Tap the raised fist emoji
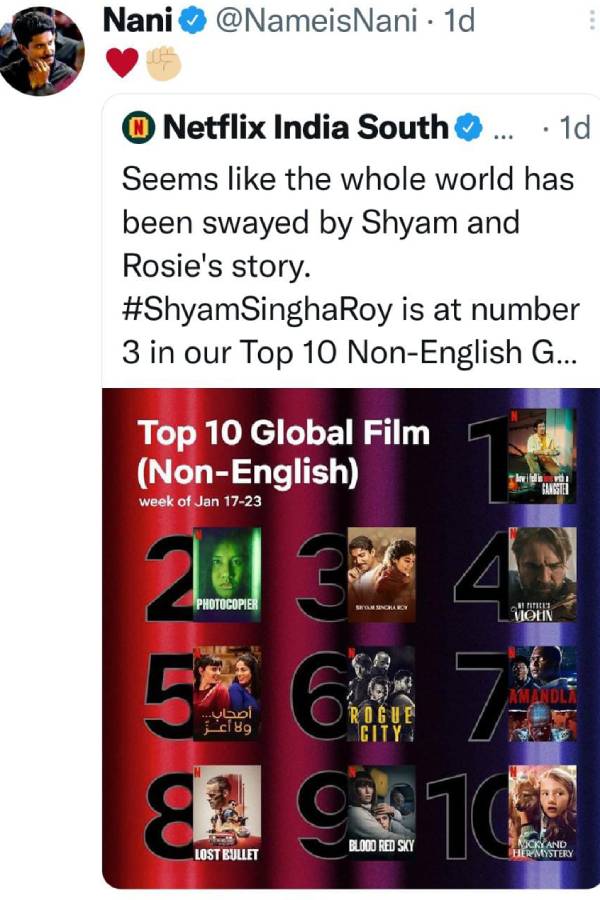The image size is (600, 900). pos(164,63)
